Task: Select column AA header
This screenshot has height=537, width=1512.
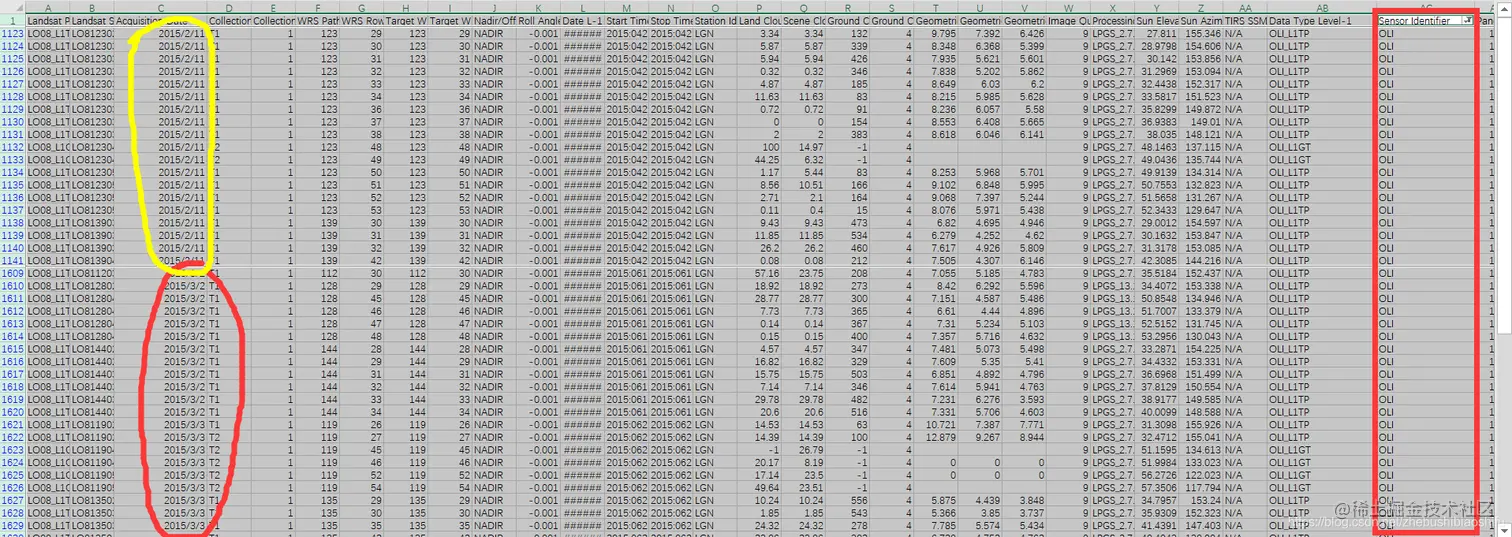Action: 1244,7
